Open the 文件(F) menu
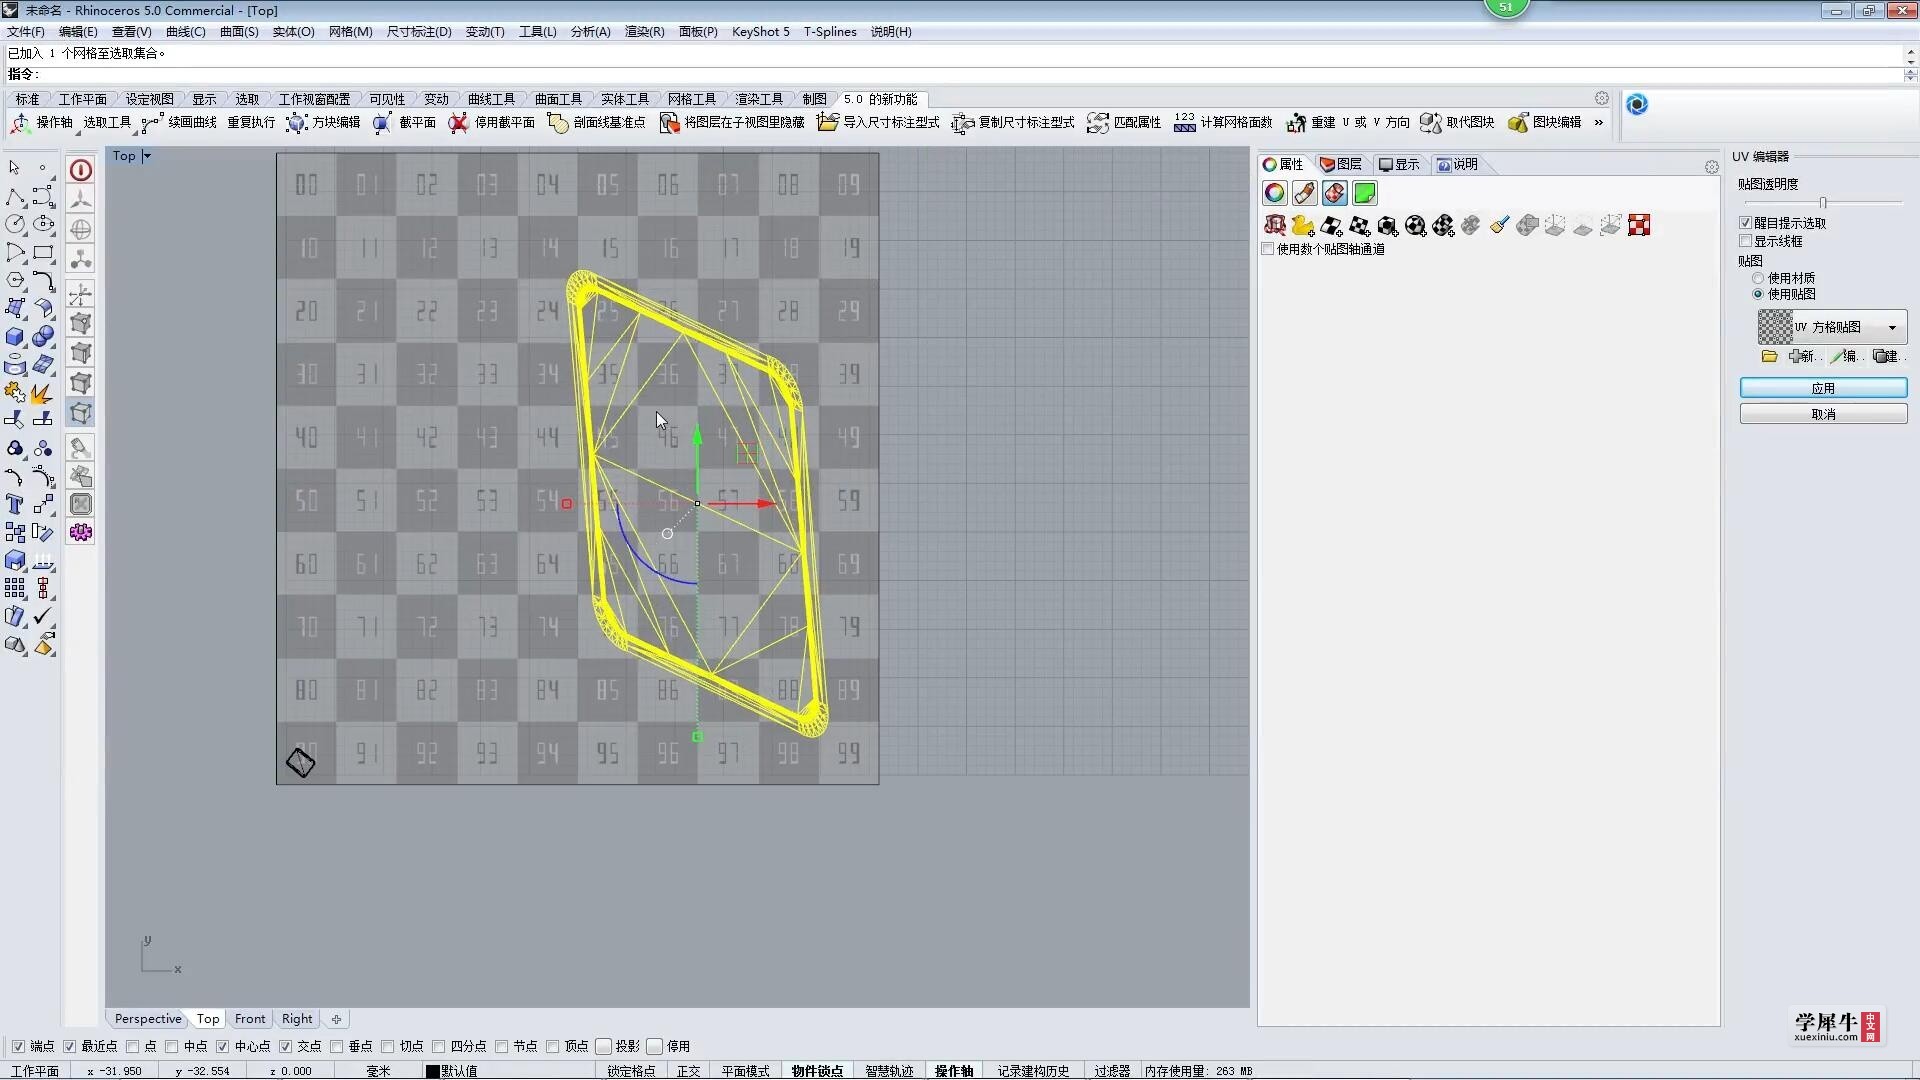1920x1080 pixels. [26, 31]
